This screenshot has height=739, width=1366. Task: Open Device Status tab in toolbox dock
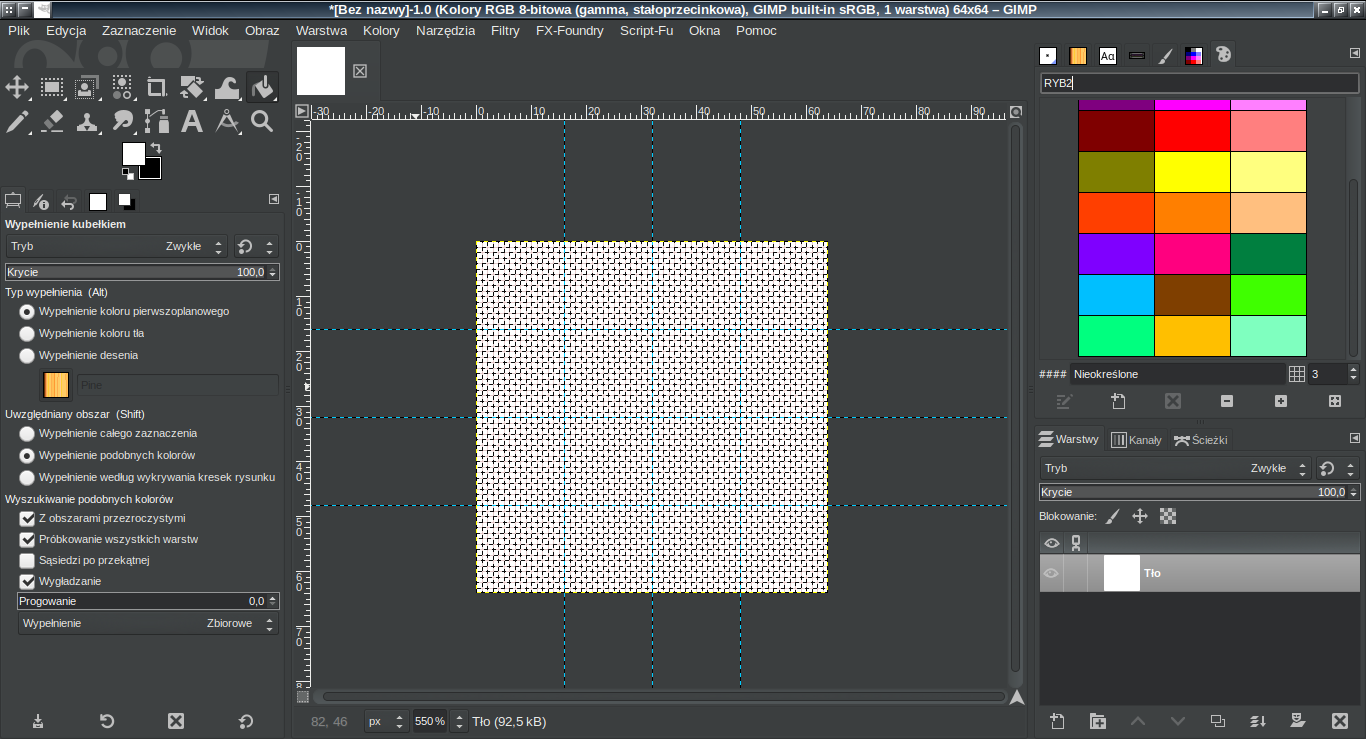[41, 201]
